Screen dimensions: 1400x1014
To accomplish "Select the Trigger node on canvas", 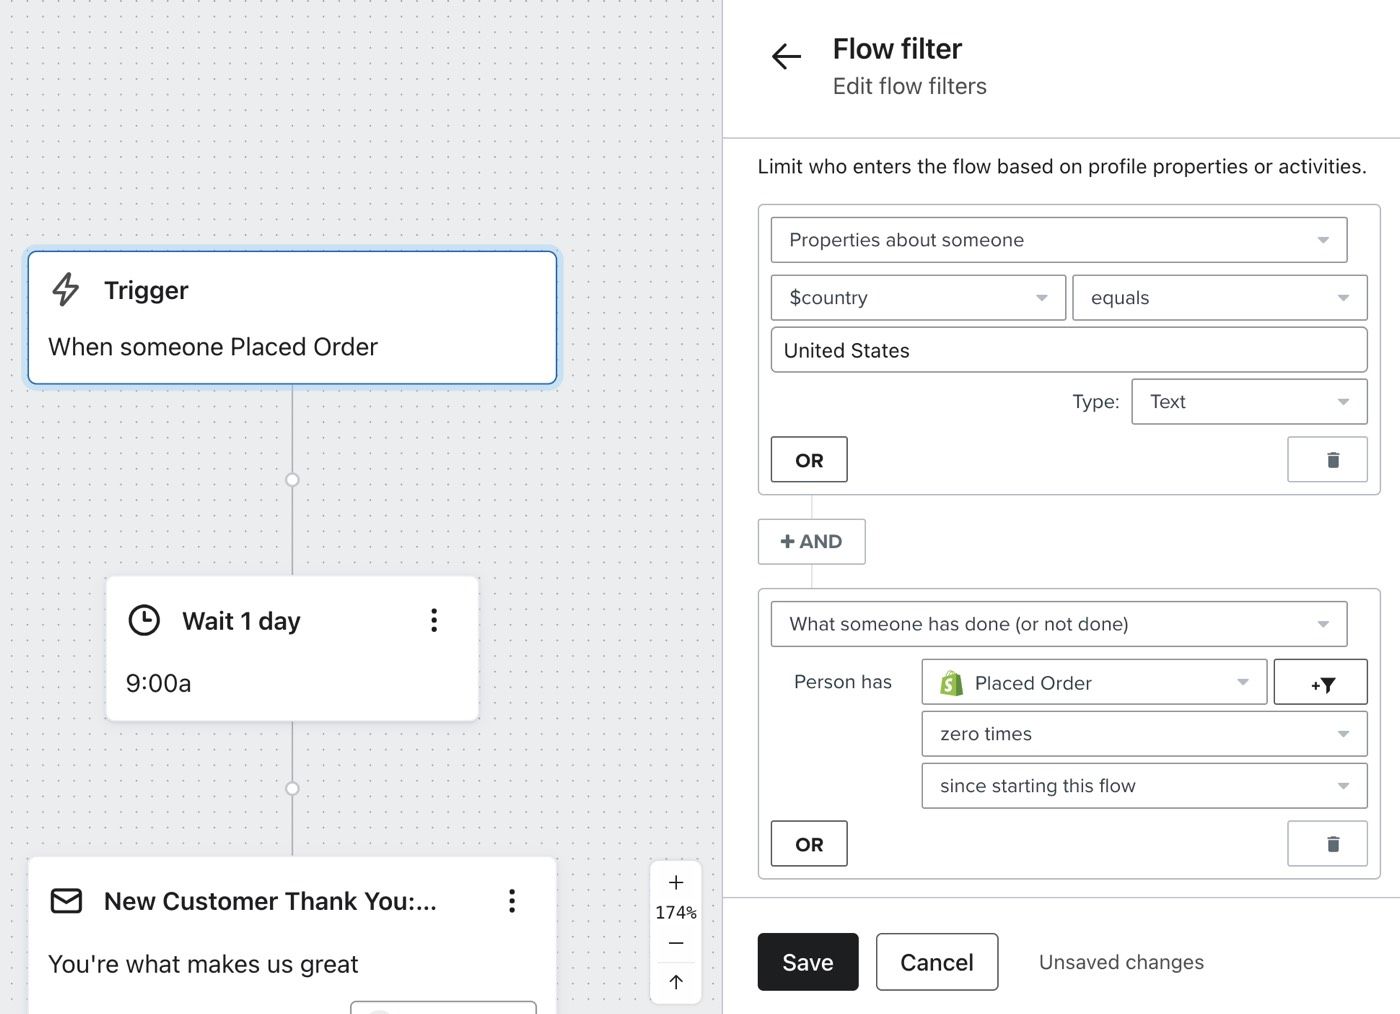I will tap(292, 317).
